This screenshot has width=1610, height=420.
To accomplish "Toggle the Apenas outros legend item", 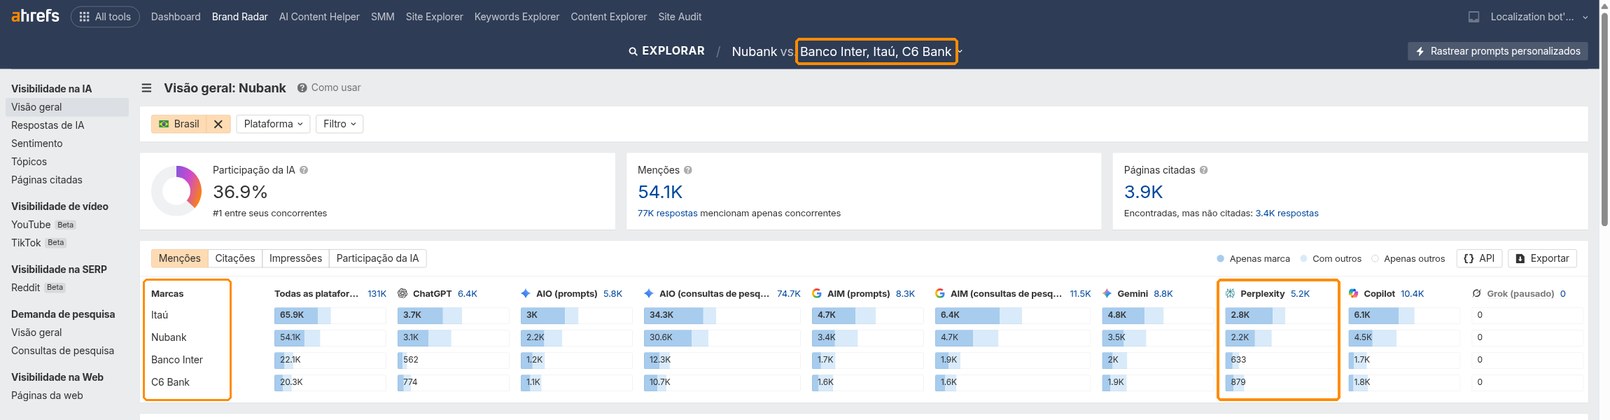I will click(1408, 259).
